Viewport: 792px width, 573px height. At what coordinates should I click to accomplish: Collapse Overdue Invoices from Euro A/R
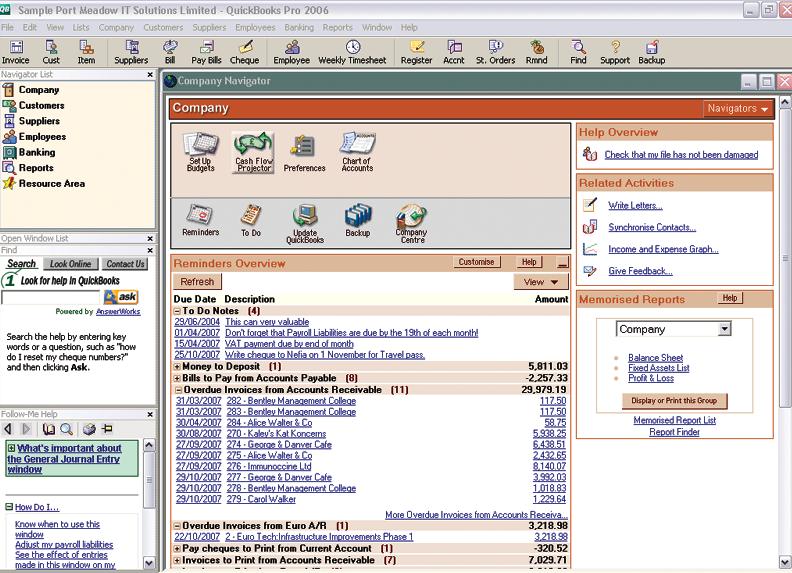pyautogui.click(x=177, y=526)
